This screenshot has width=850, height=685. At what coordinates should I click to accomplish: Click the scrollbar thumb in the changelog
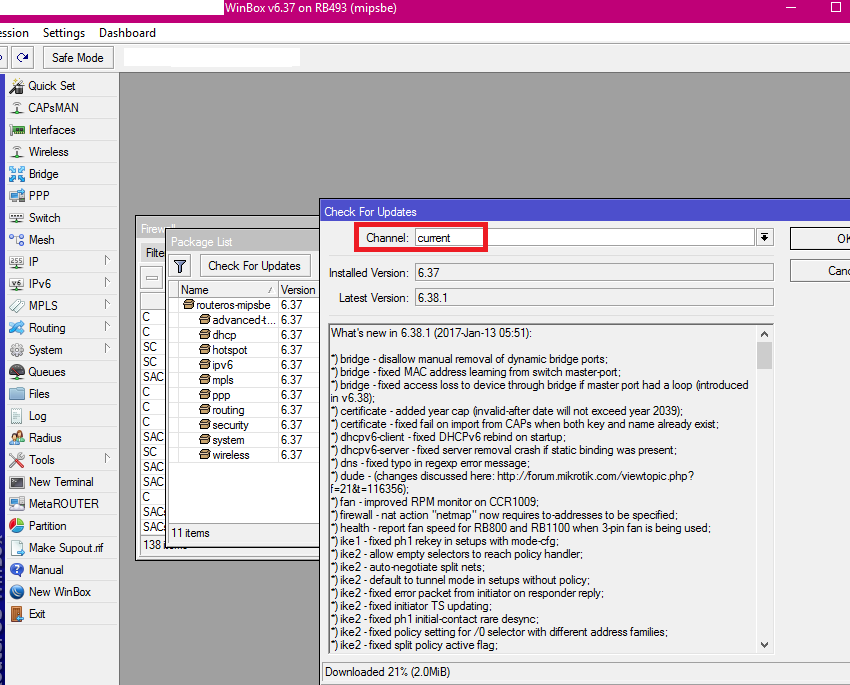click(x=764, y=356)
